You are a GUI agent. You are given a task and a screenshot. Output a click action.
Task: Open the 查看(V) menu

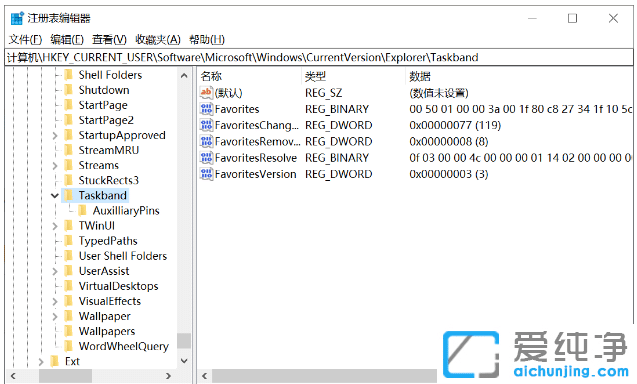coord(109,39)
